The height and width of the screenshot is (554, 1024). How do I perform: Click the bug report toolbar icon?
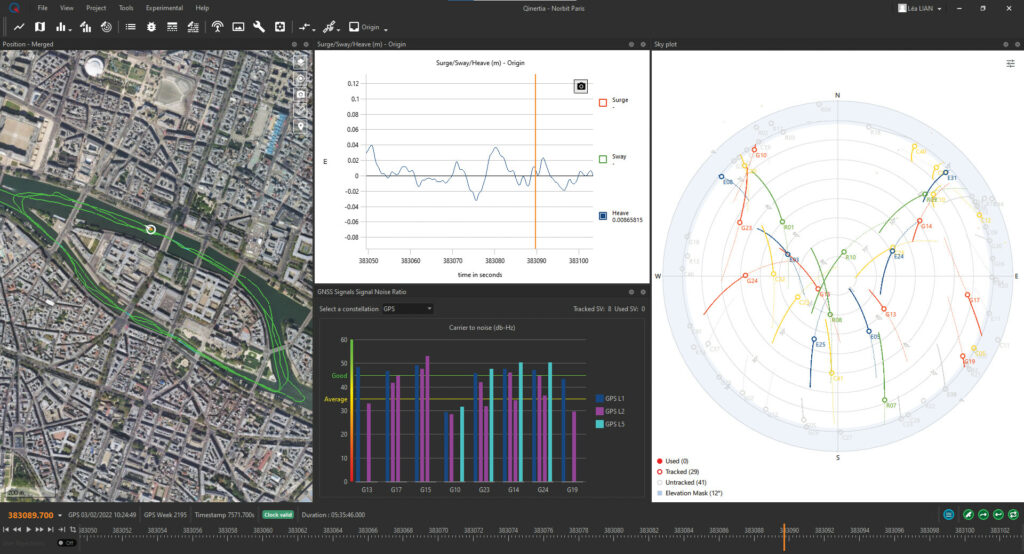(152, 27)
